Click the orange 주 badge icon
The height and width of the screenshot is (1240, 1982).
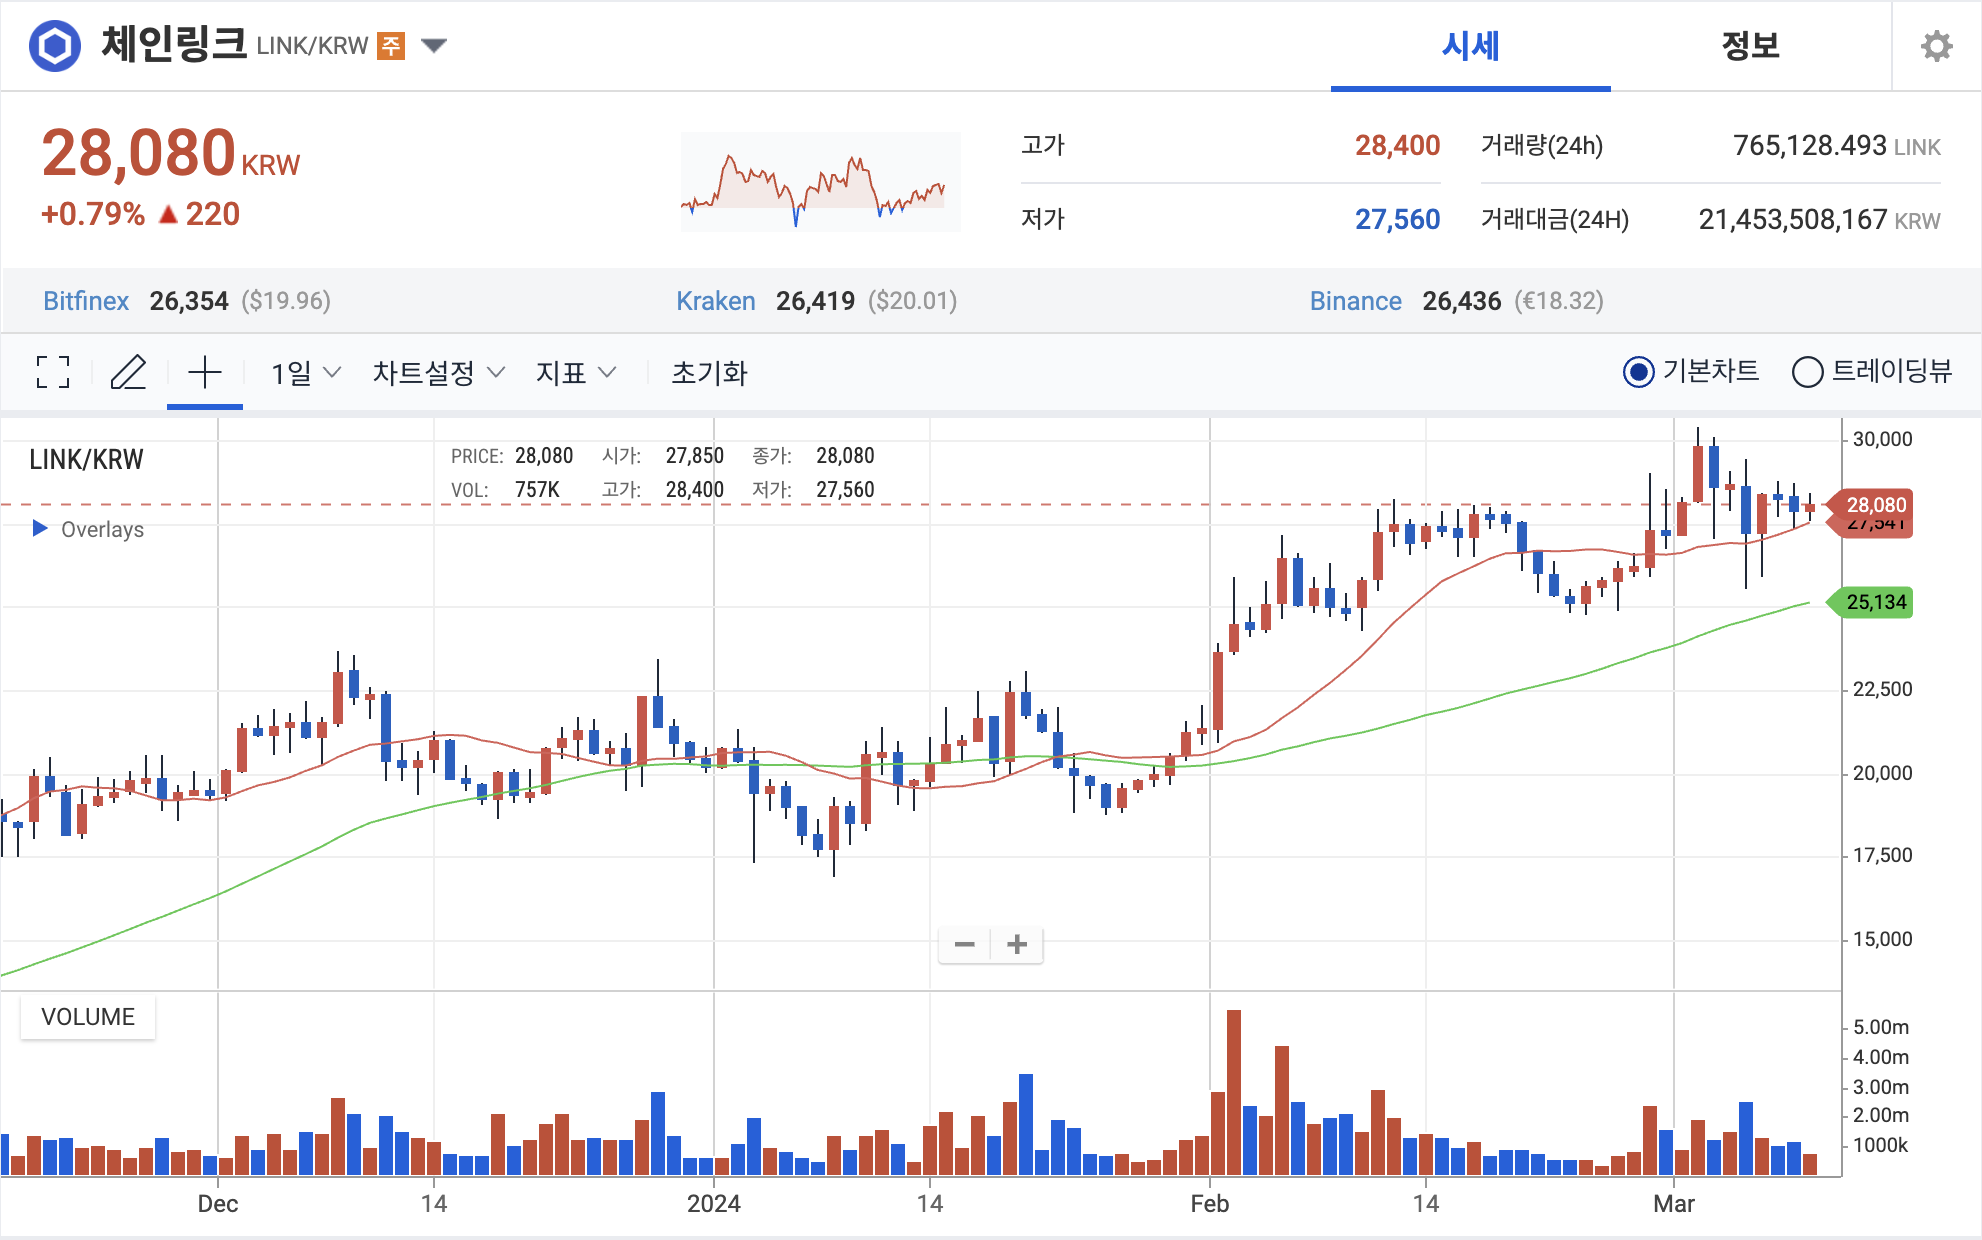click(x=390, y=46)
